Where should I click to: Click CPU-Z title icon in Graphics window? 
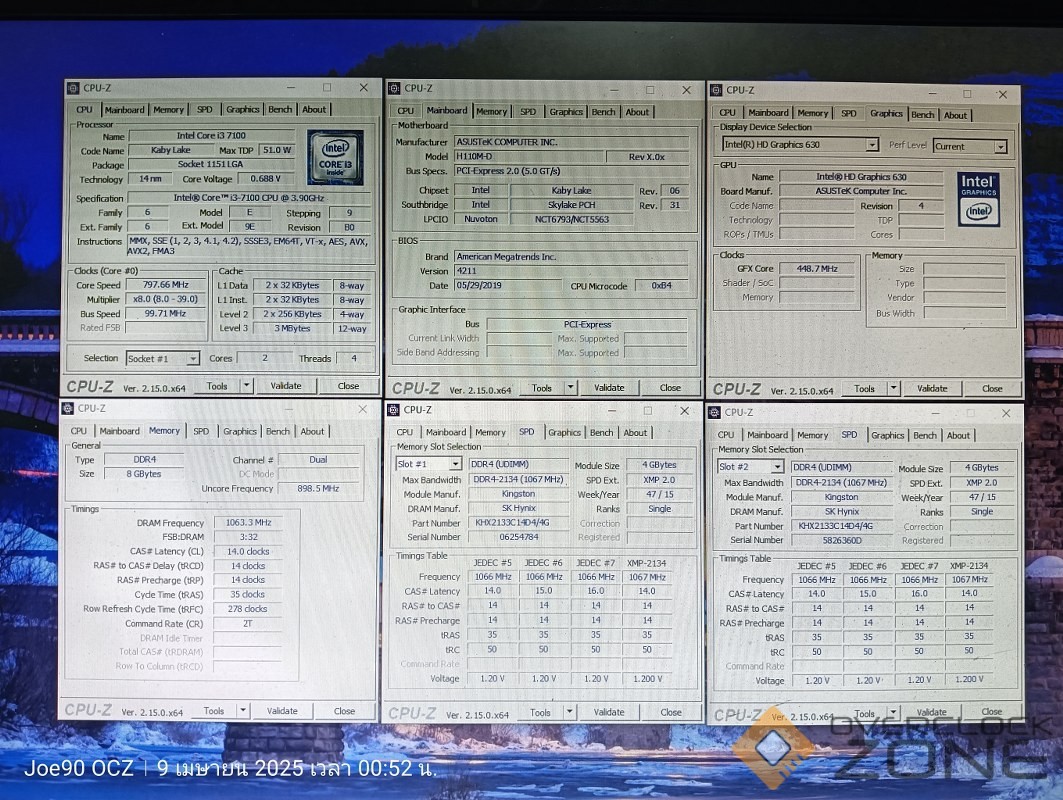click(716, 91)
